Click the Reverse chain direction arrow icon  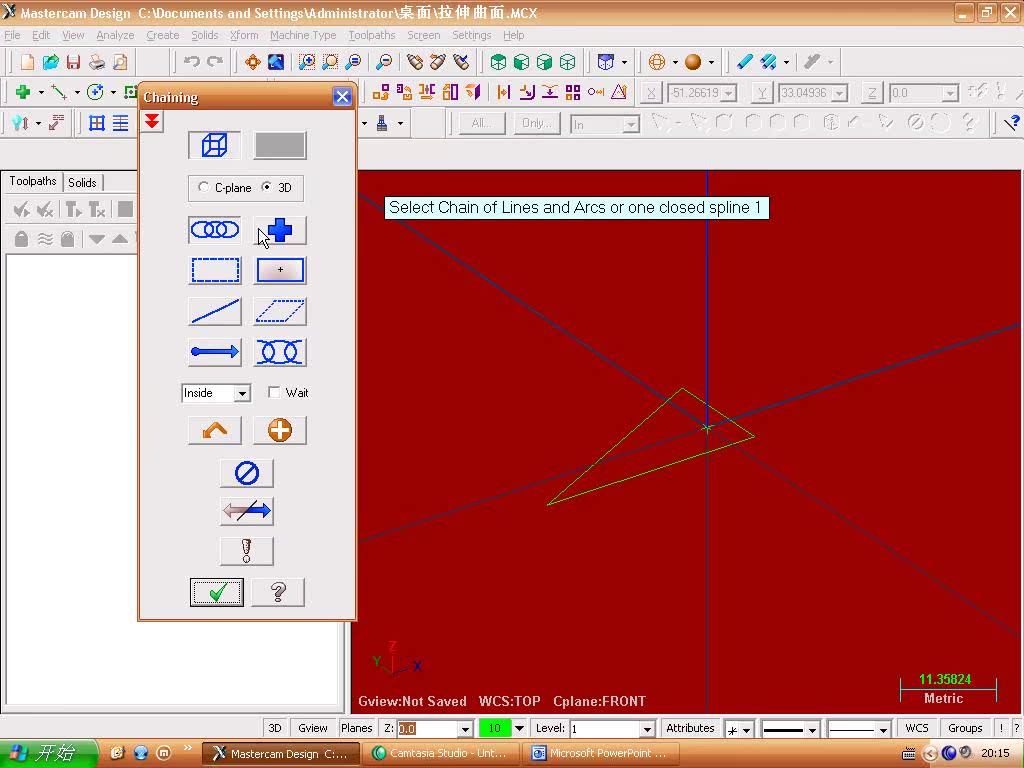(x=247, y=511)
